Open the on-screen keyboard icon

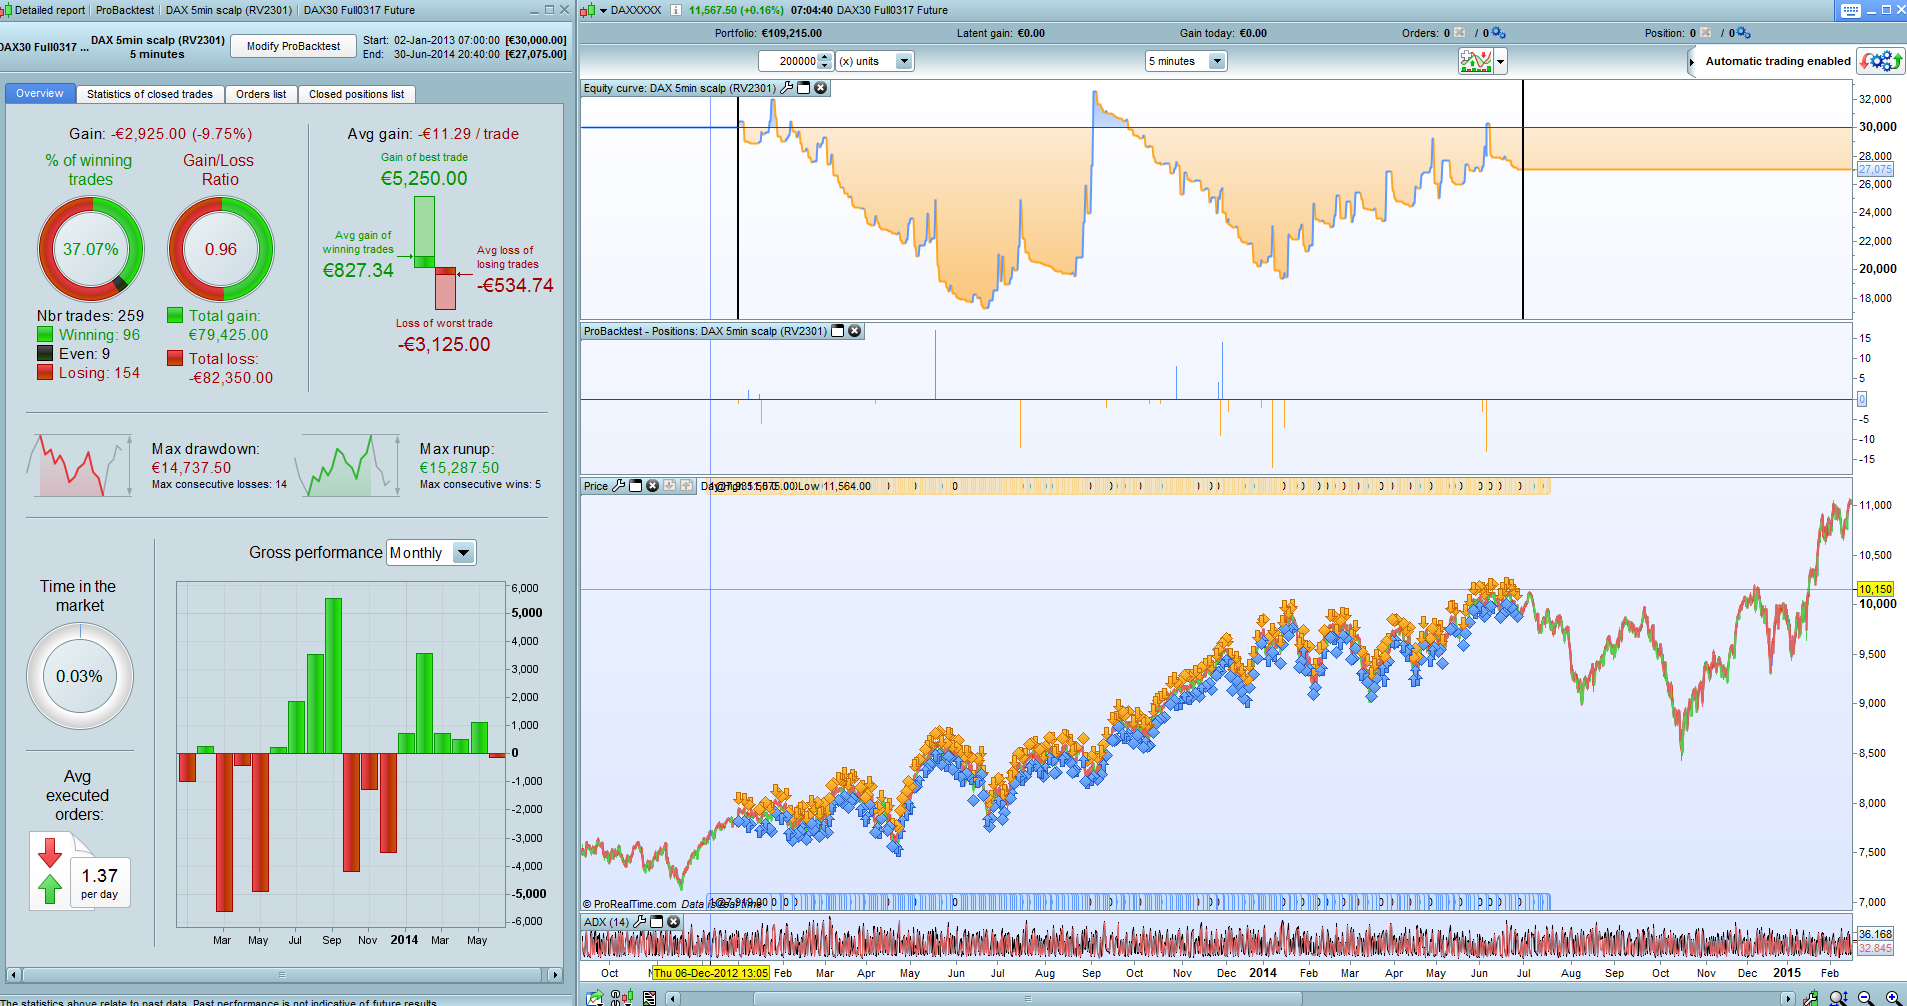1851,10
